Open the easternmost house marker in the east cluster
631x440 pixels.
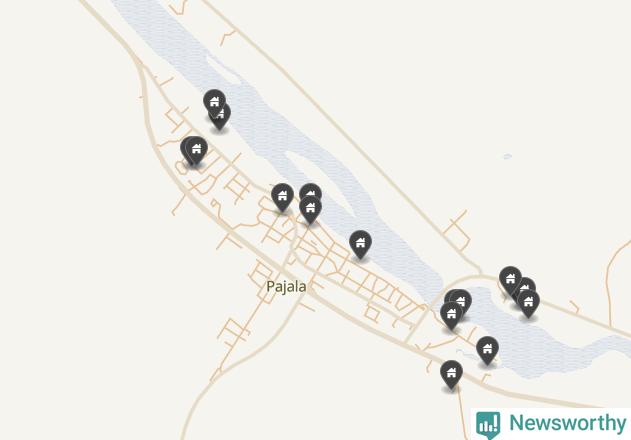[x=528, y=302]
